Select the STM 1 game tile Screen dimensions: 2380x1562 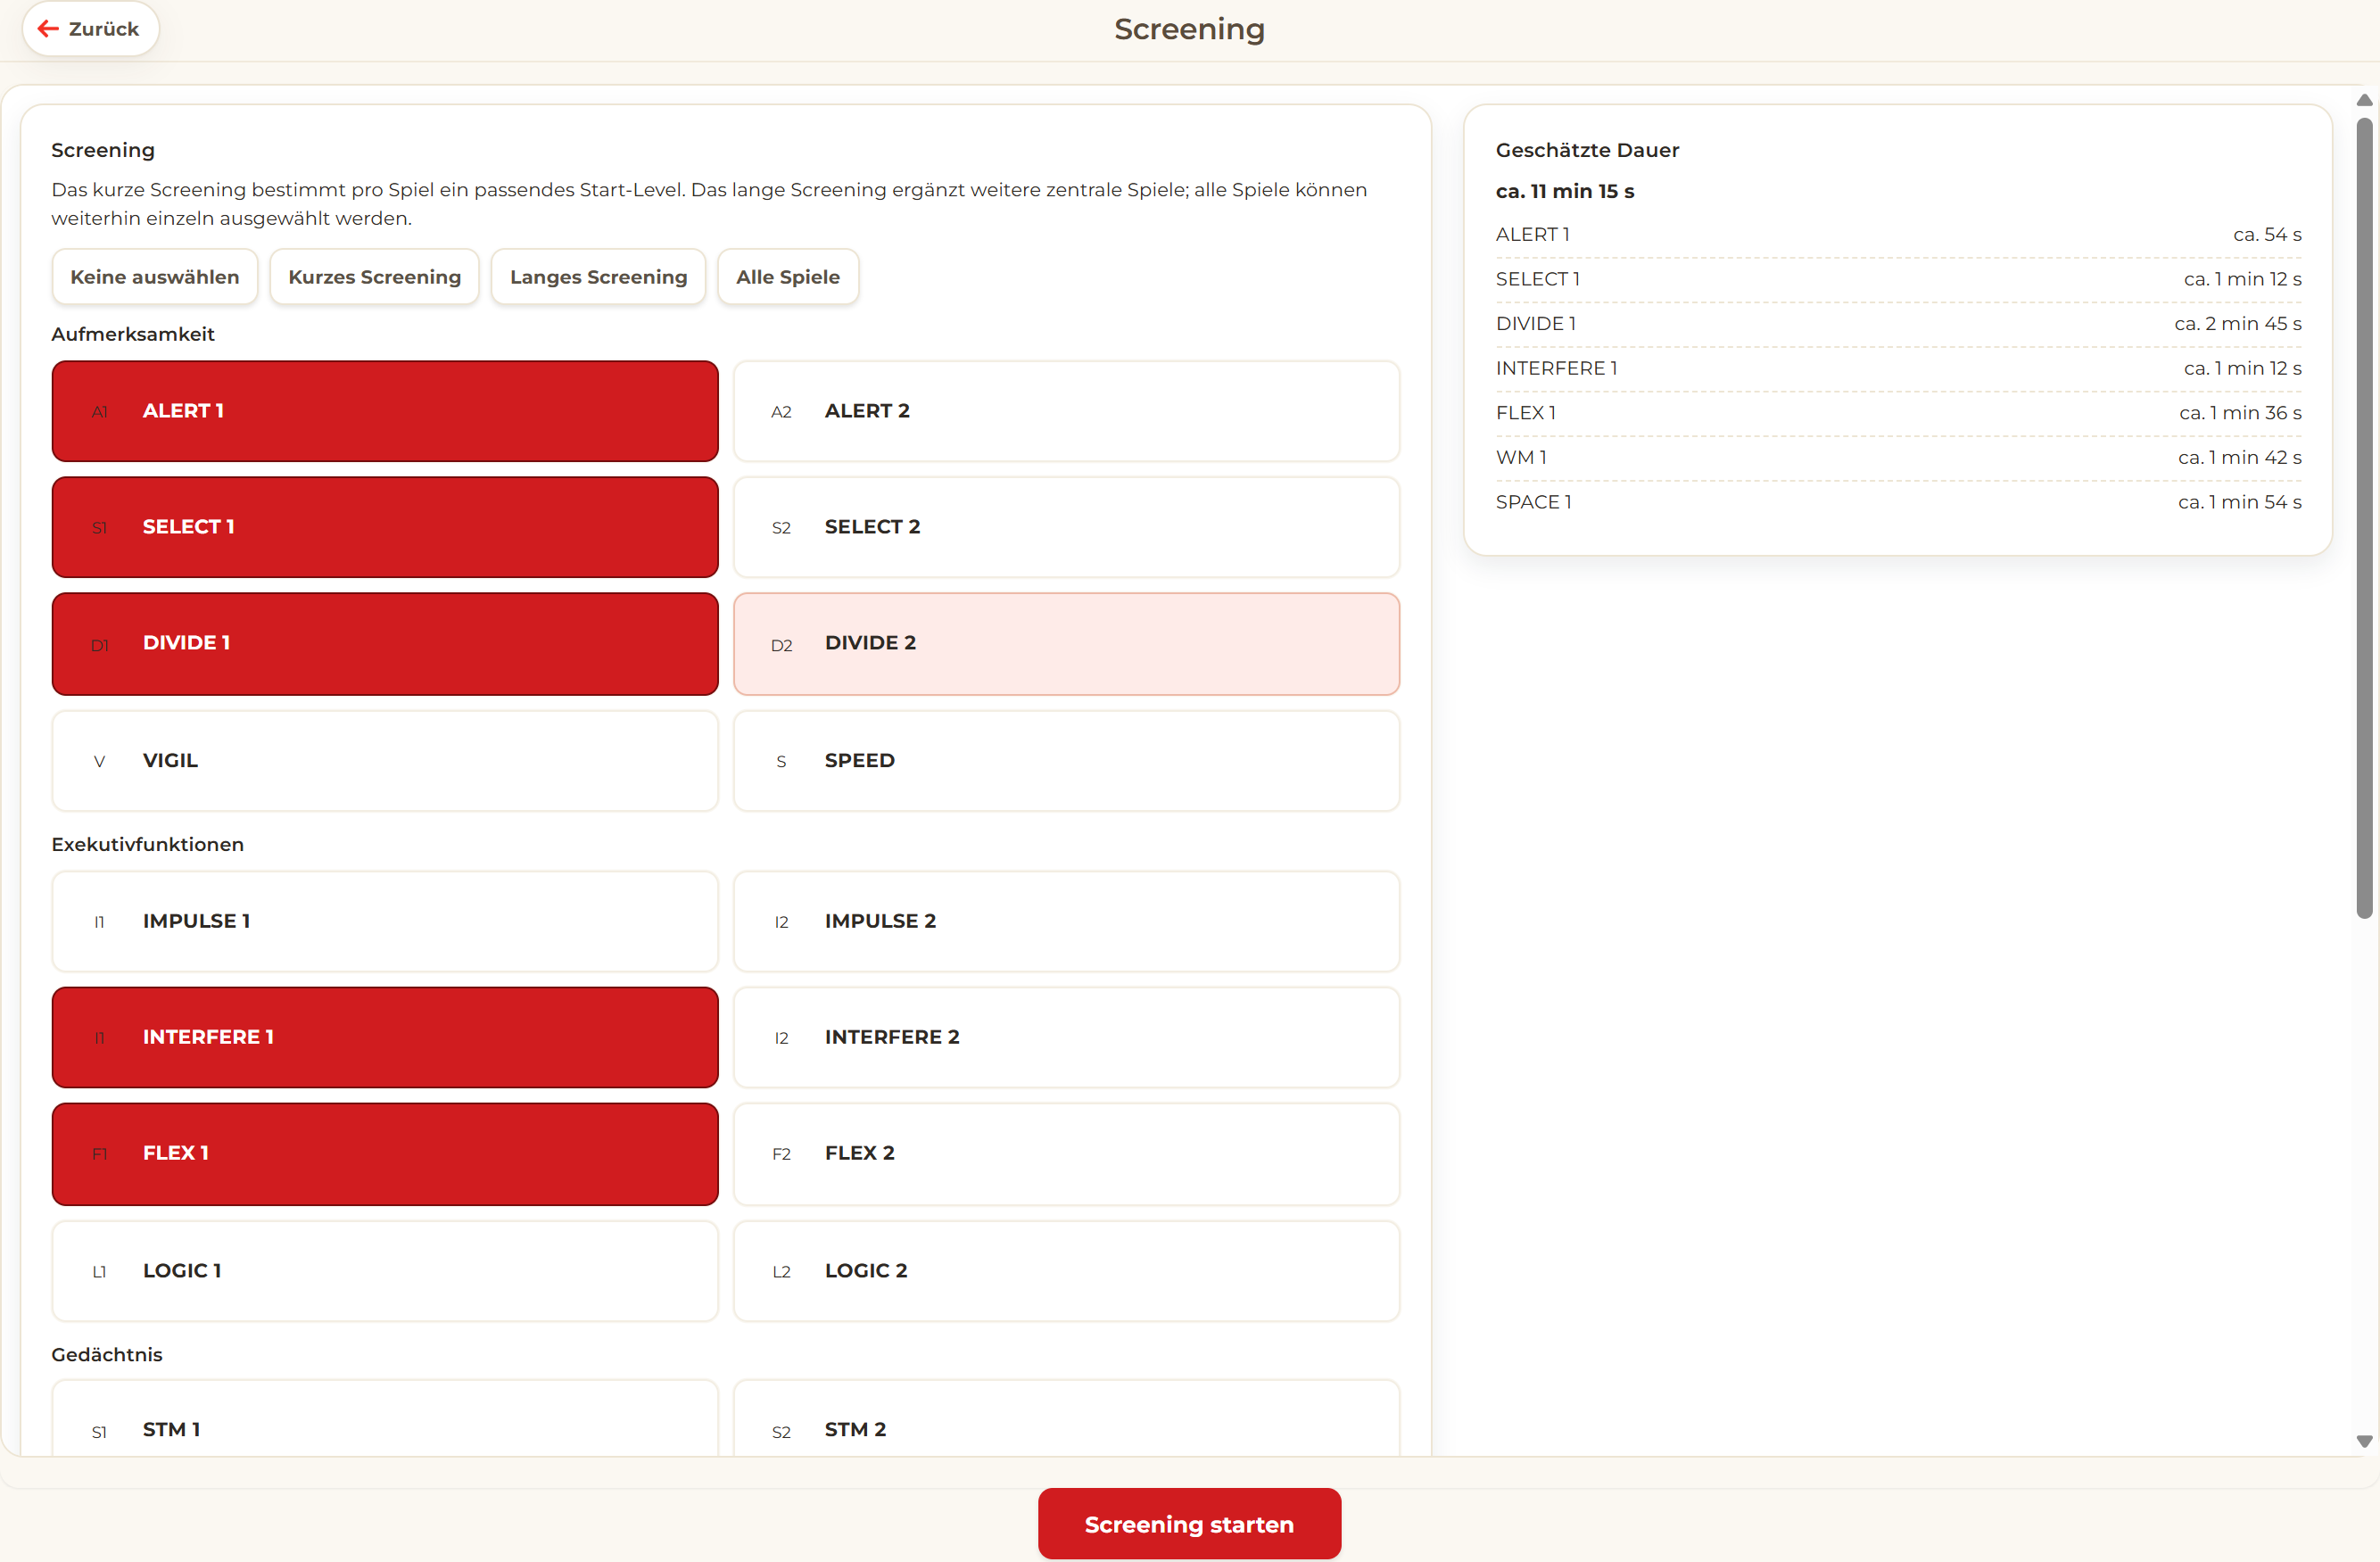[385, 1419]
